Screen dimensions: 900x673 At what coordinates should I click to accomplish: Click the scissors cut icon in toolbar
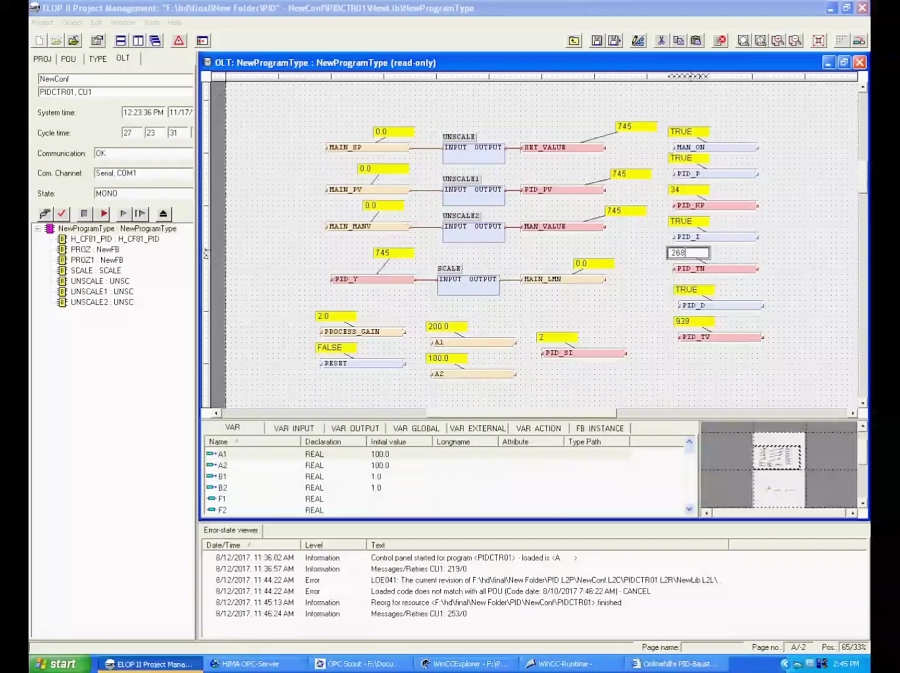tap(661, 41)
